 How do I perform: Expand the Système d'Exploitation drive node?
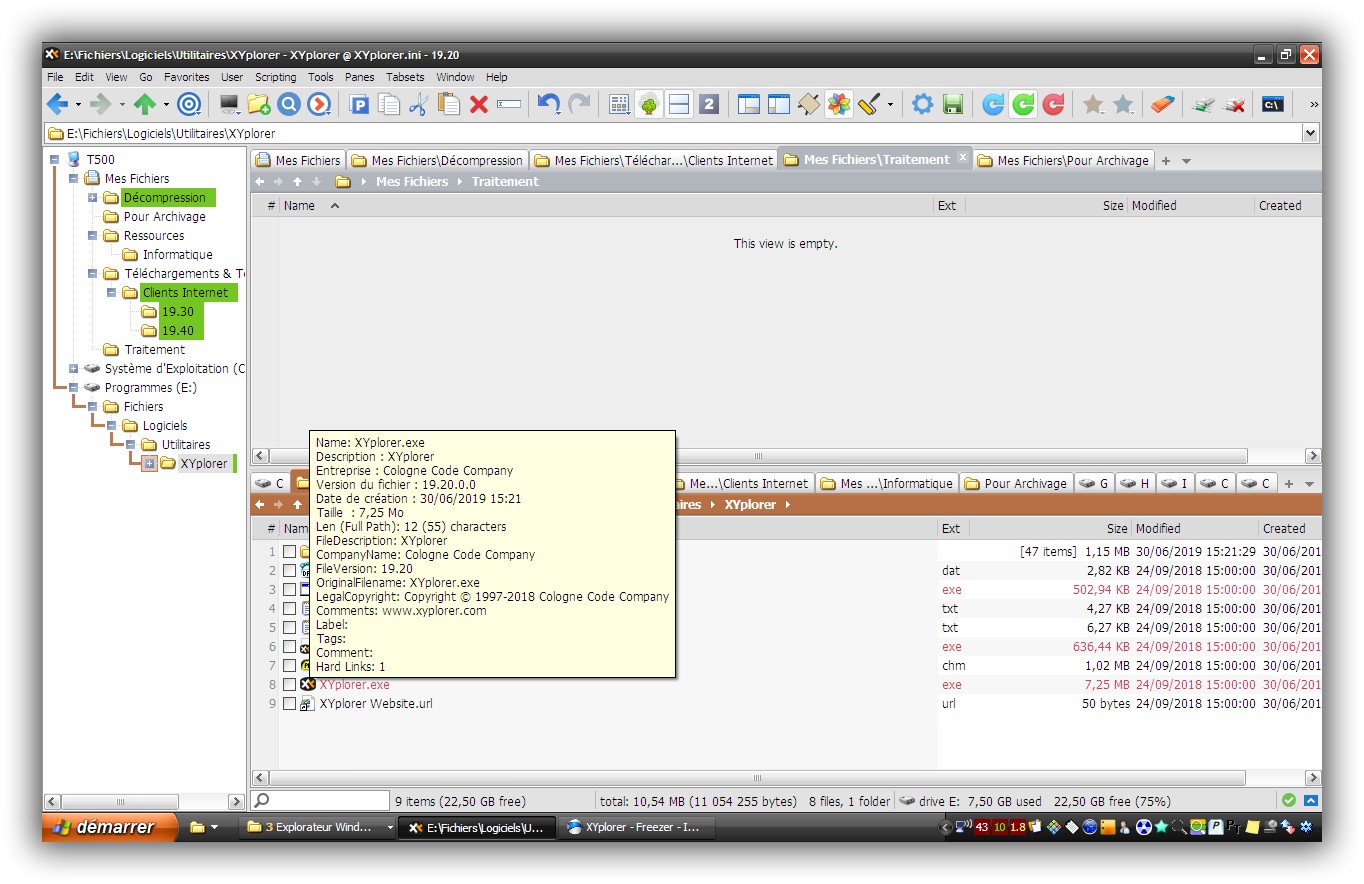click(x=73, y=368)
